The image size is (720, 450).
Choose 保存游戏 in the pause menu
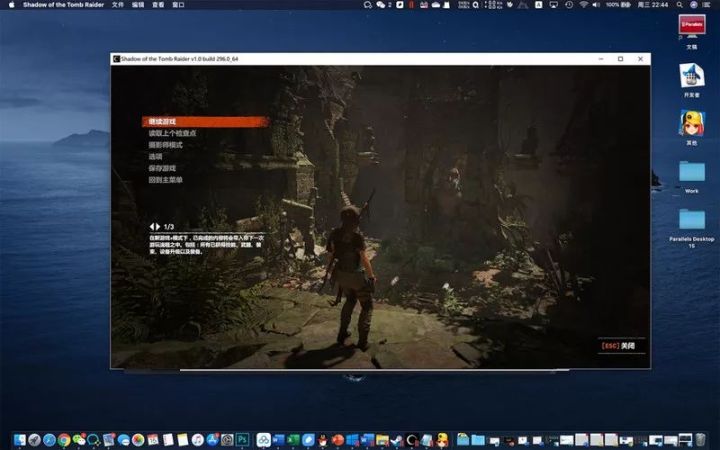[x=162, y=168]
